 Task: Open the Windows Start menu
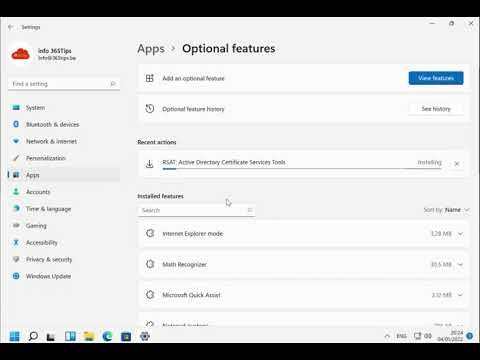coord(14,336)
